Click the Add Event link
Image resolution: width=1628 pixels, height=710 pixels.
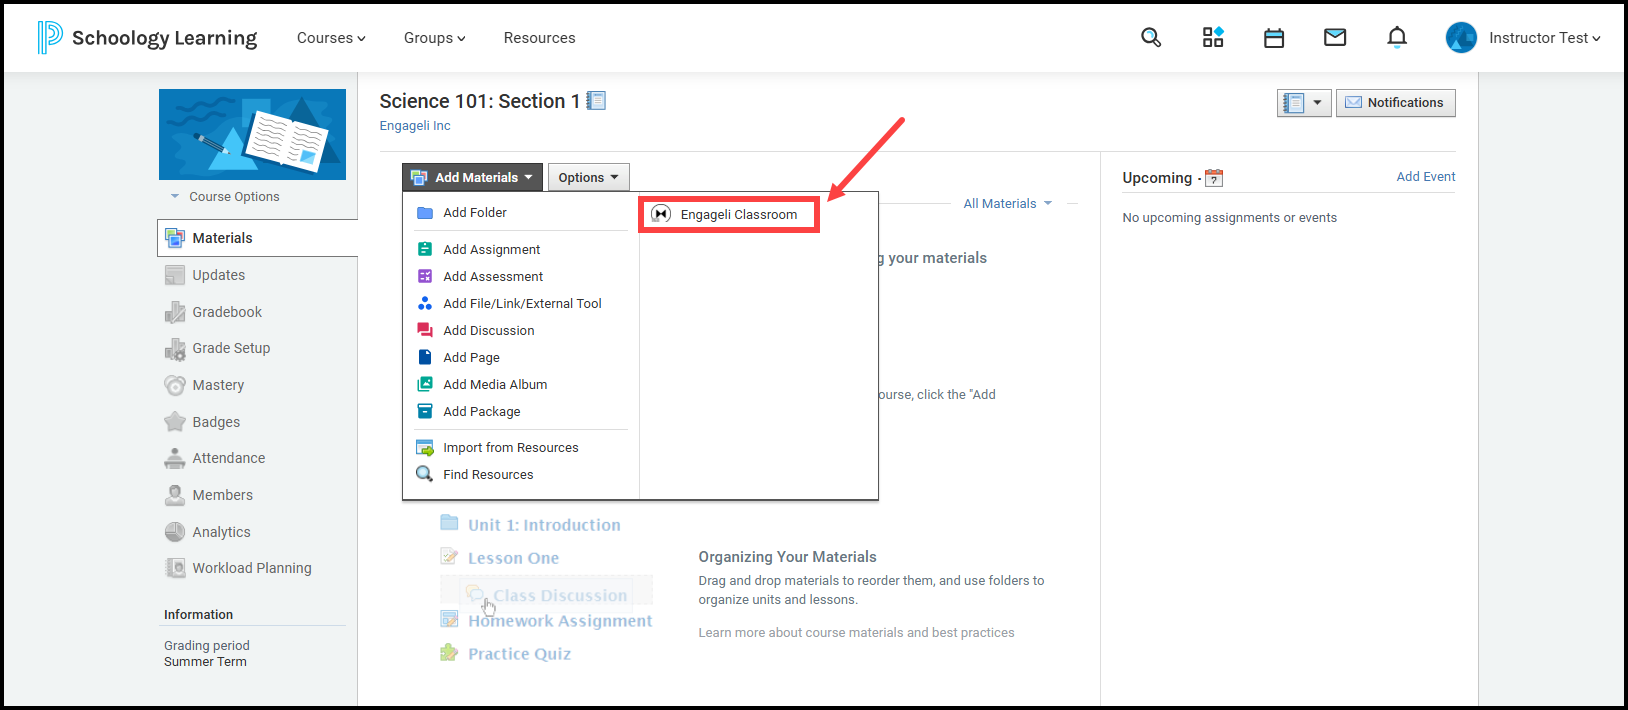(1426, 177)
